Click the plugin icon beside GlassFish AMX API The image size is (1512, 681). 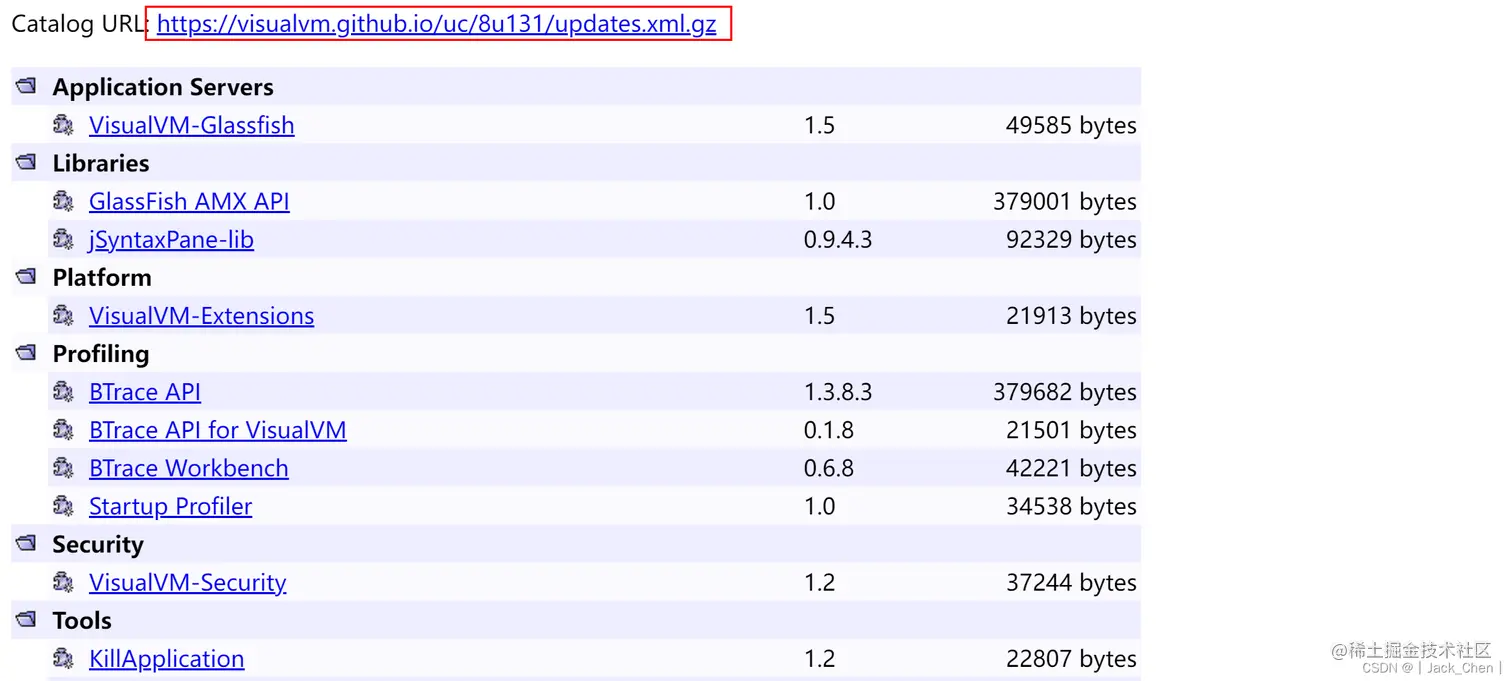pos(63,201)
